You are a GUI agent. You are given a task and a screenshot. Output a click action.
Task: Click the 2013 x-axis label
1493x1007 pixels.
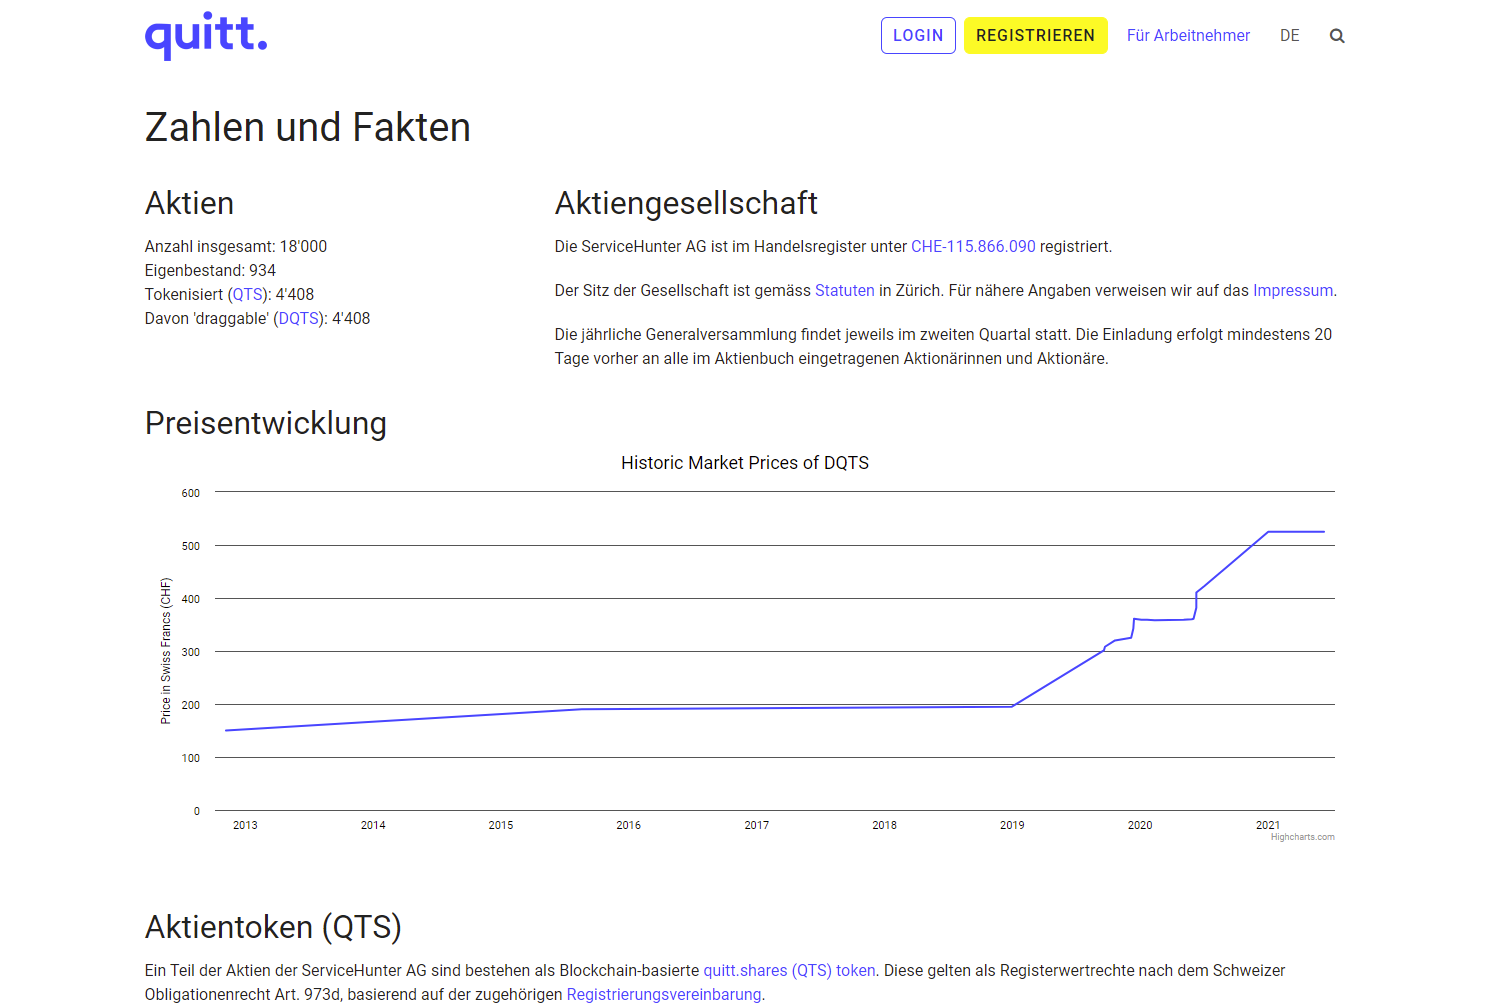245,825
